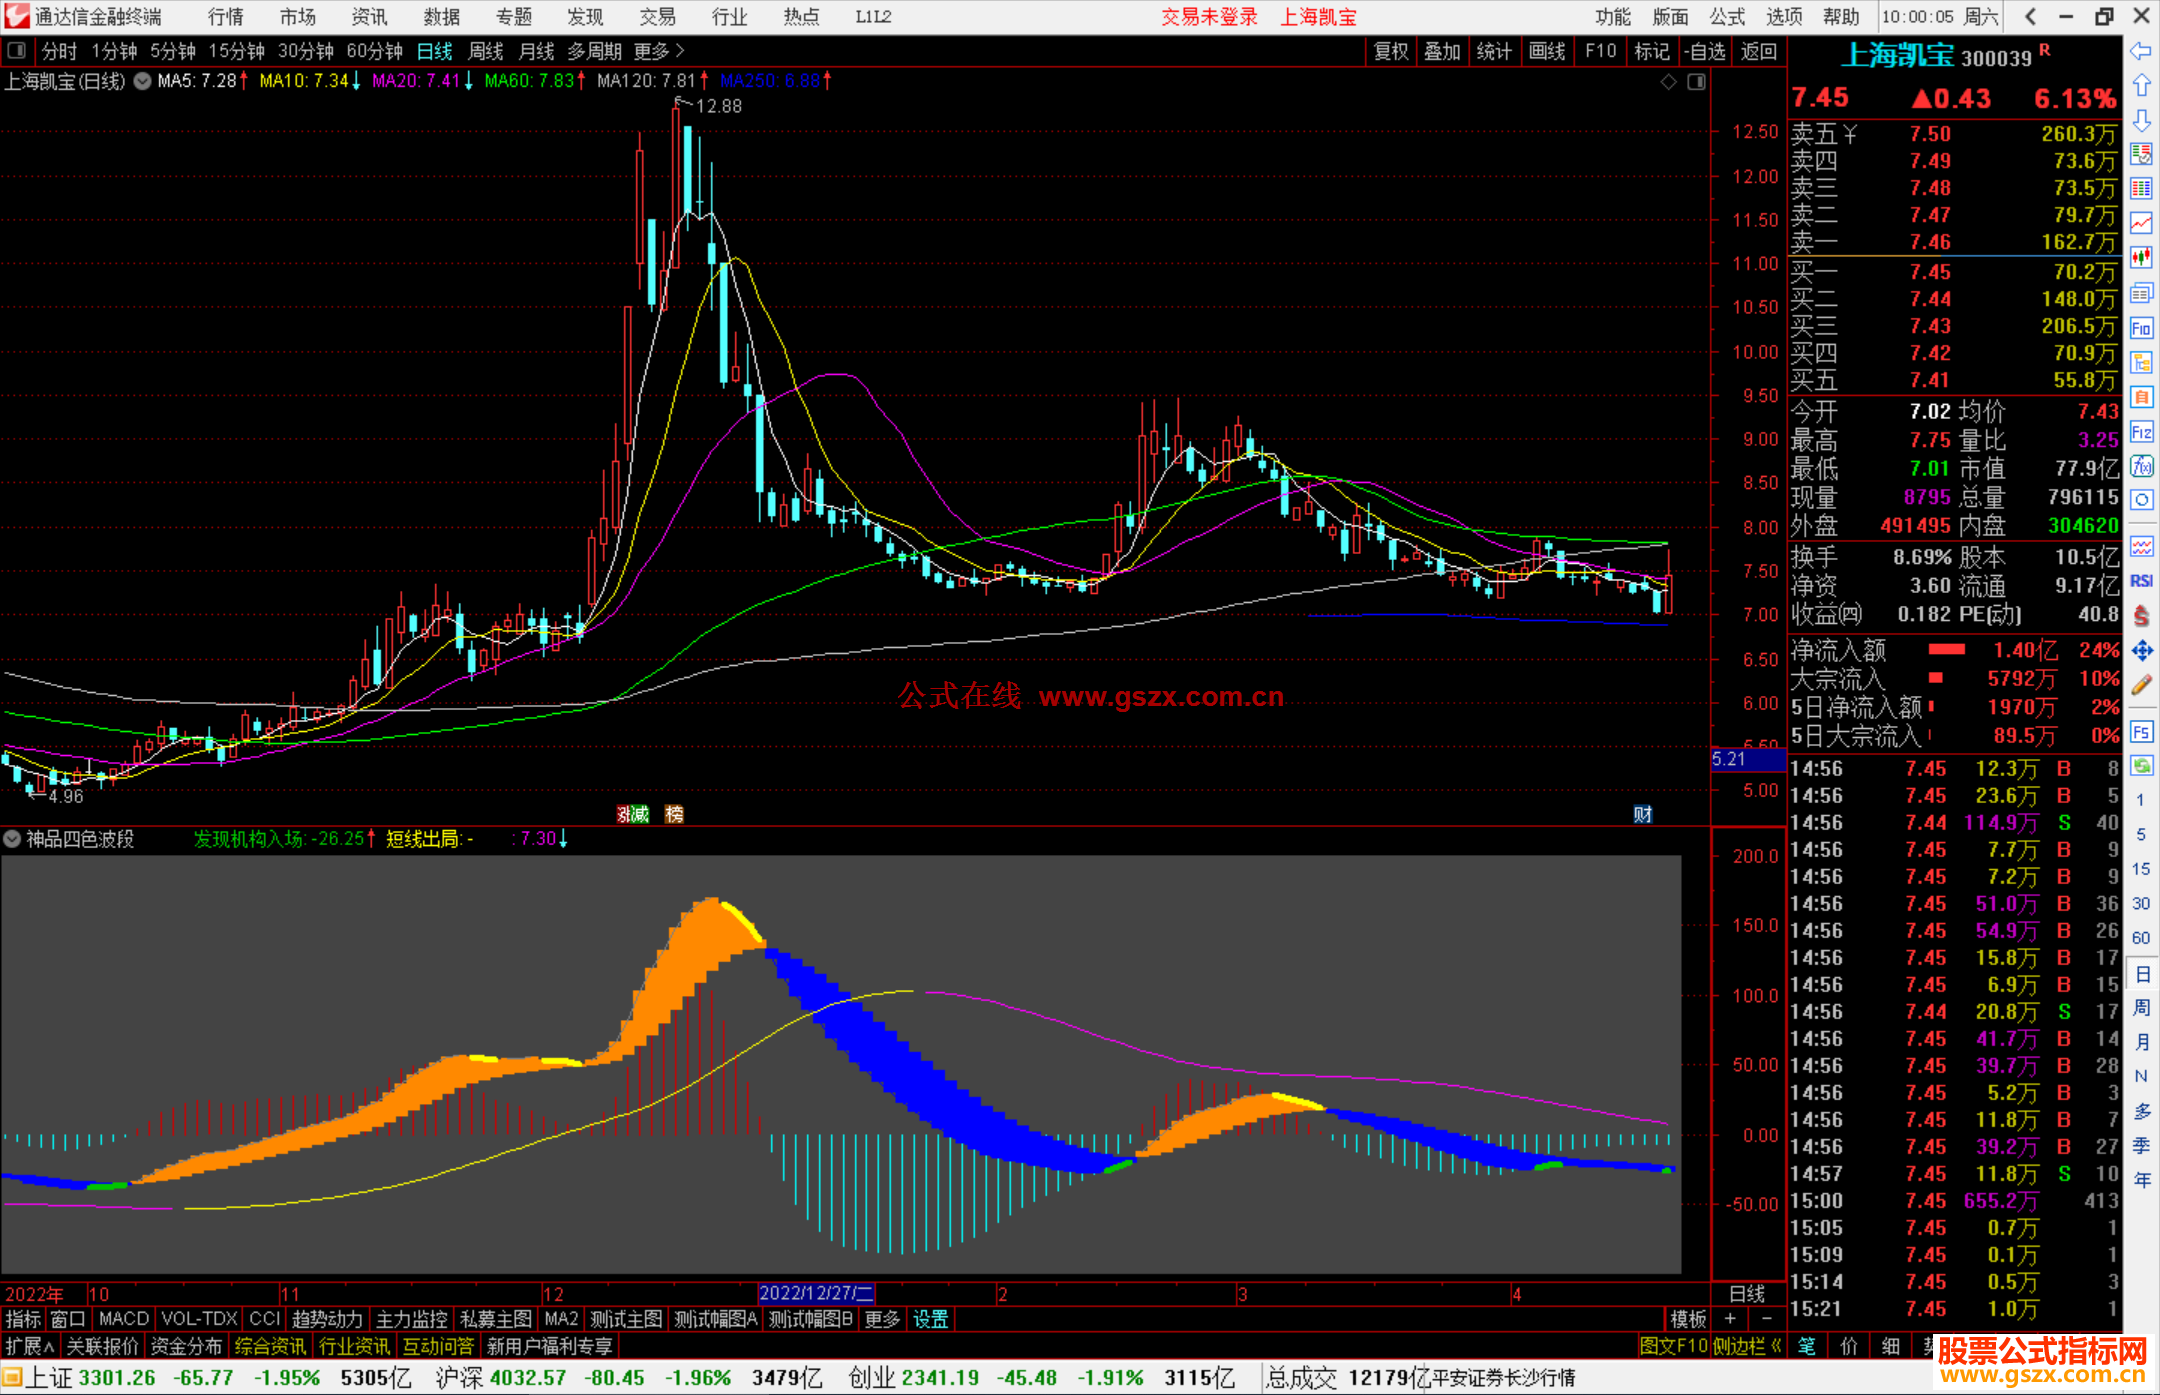2160x1395 pixels.
Task: Select the pencil drawing tool icon
Action: (2141, 685)
